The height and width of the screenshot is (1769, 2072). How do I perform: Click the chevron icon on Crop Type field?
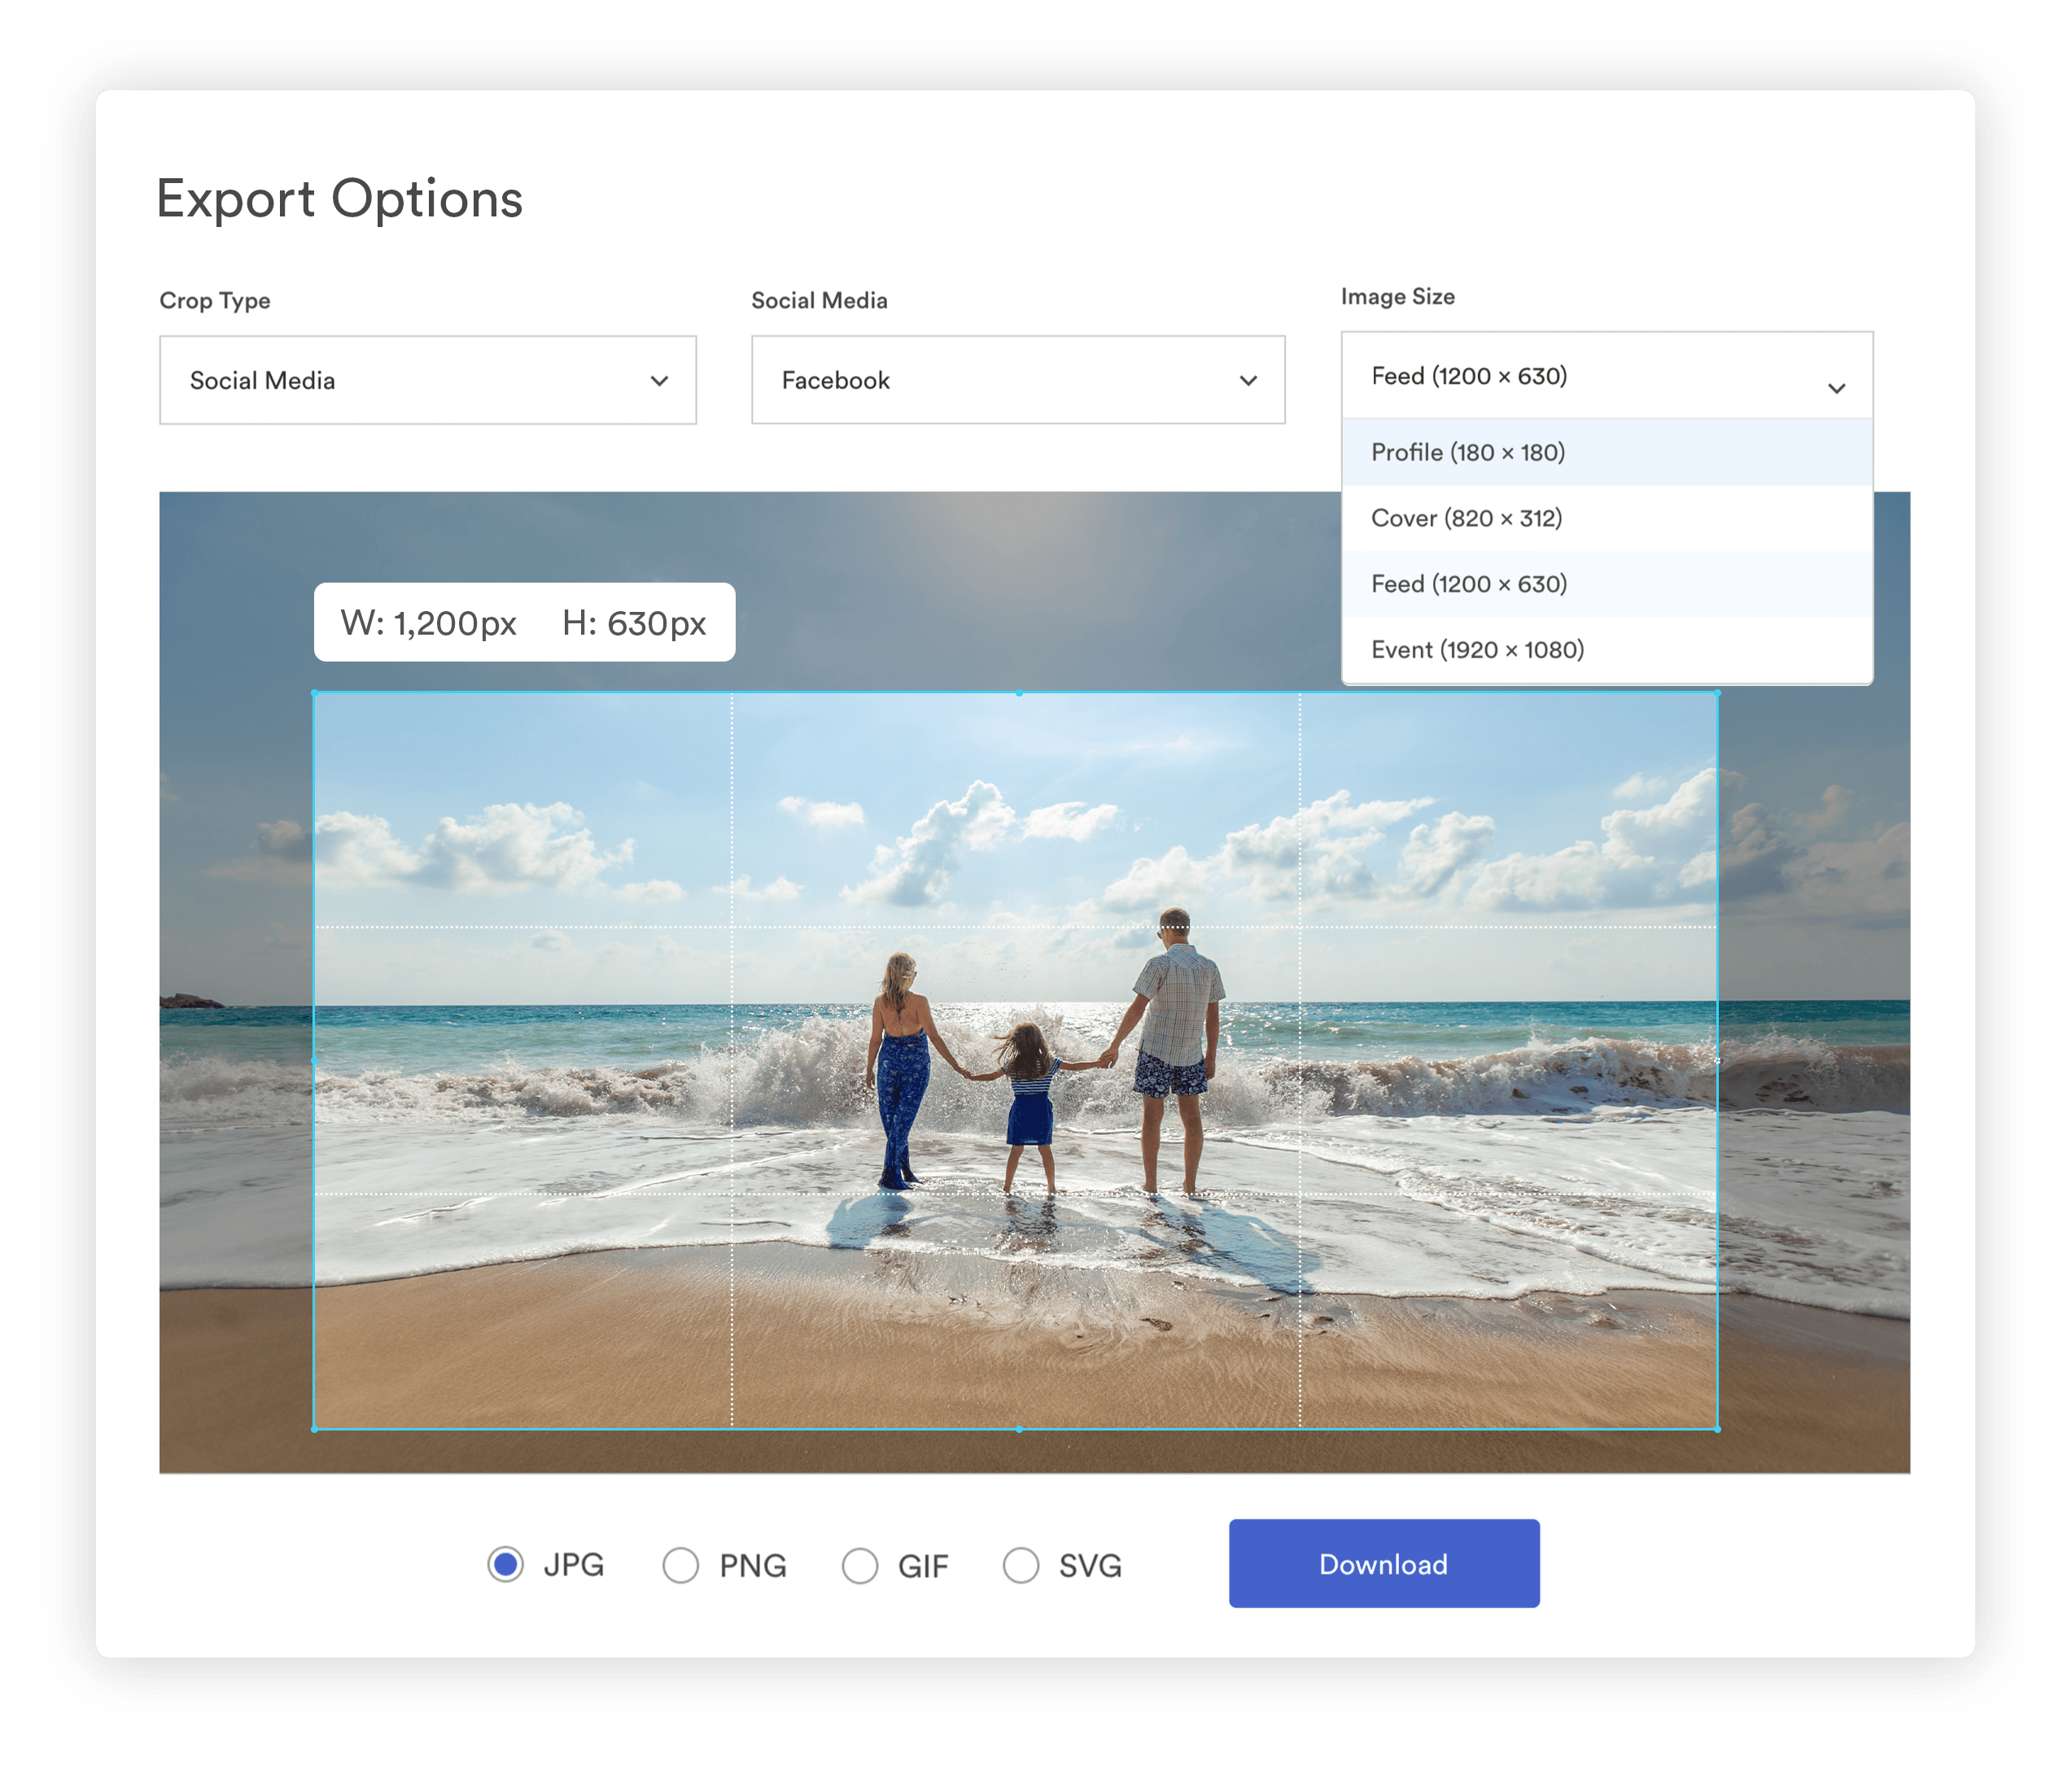click(x=660, y=380)
